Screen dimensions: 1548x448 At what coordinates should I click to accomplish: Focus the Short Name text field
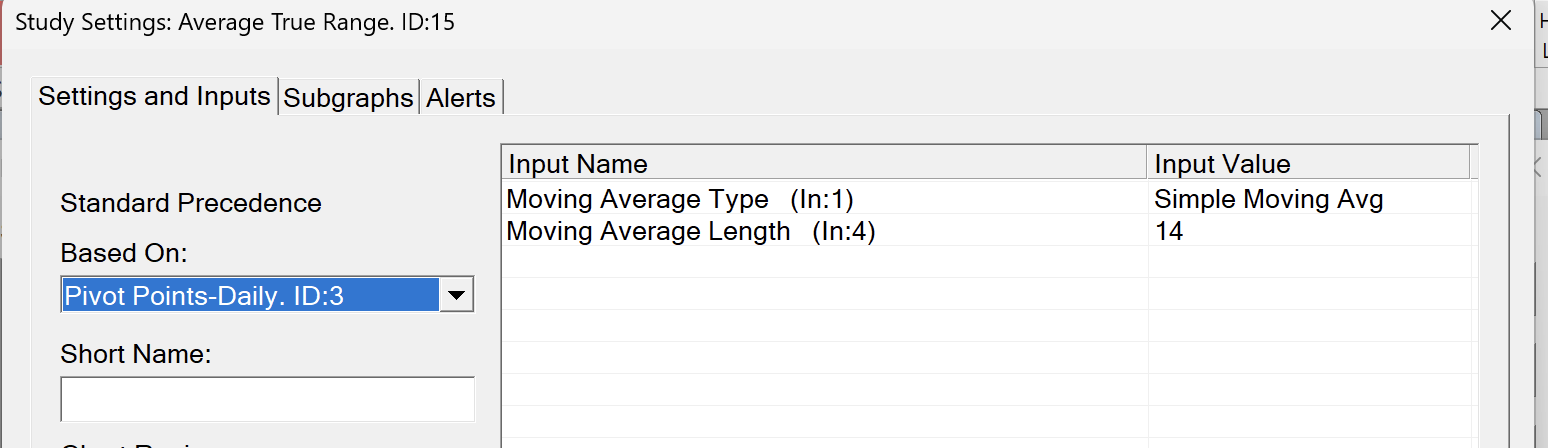coord(267,399)
